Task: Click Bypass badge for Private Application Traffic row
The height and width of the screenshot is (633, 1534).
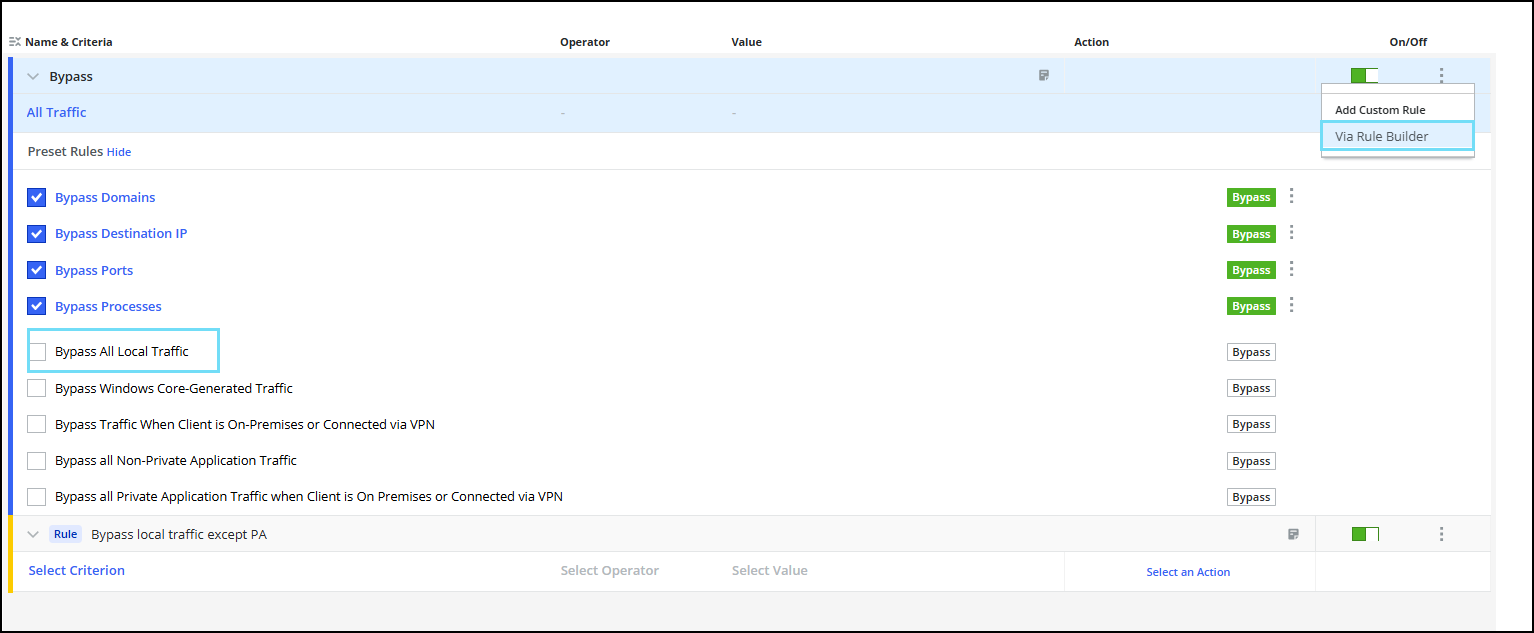Action: 1251,497
